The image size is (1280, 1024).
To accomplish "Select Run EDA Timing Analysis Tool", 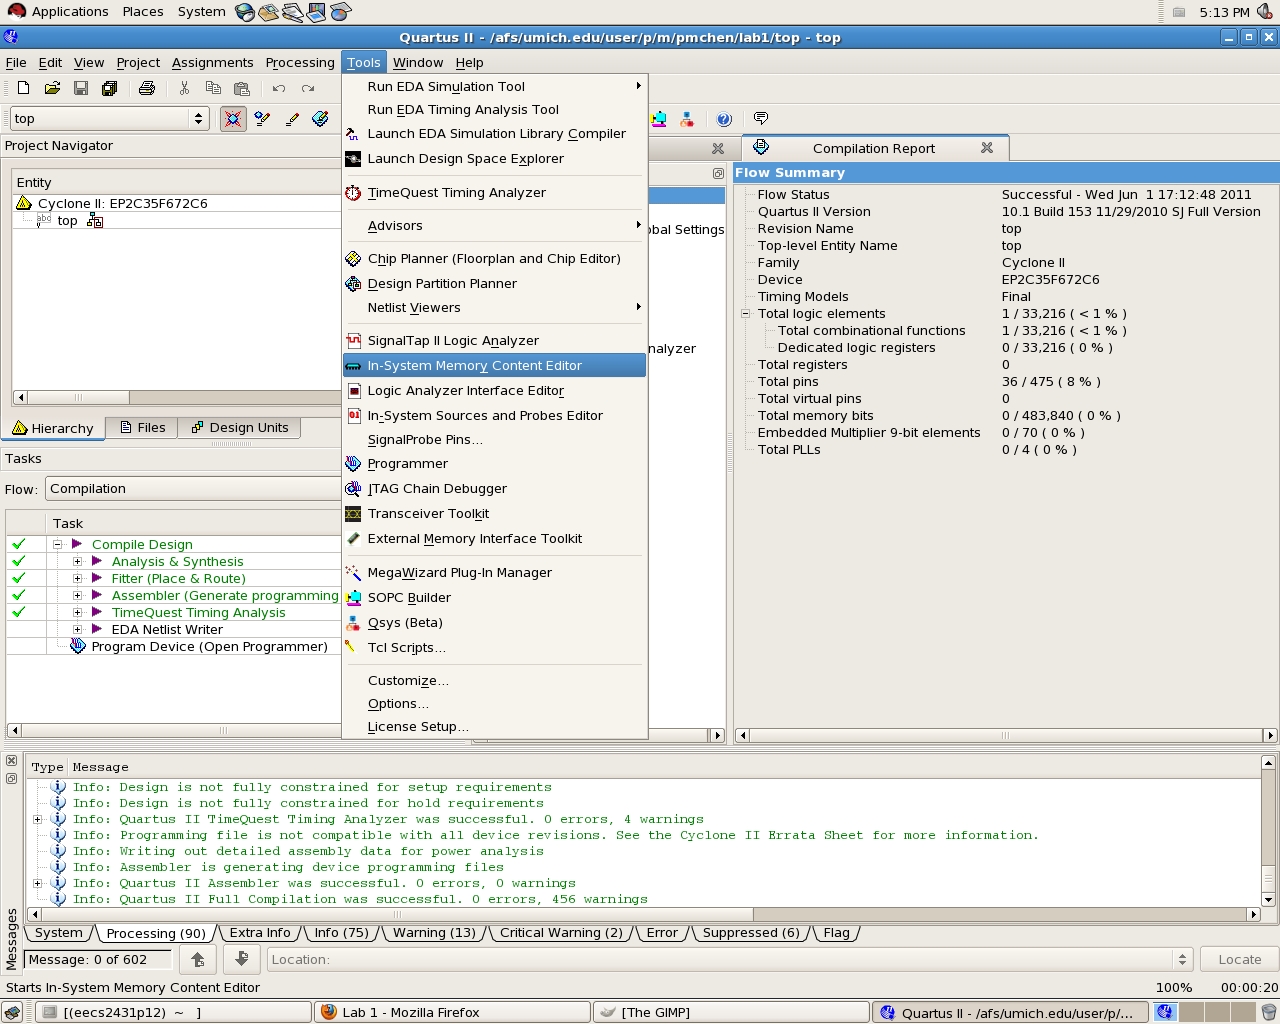I will click(x=494, y=110).
